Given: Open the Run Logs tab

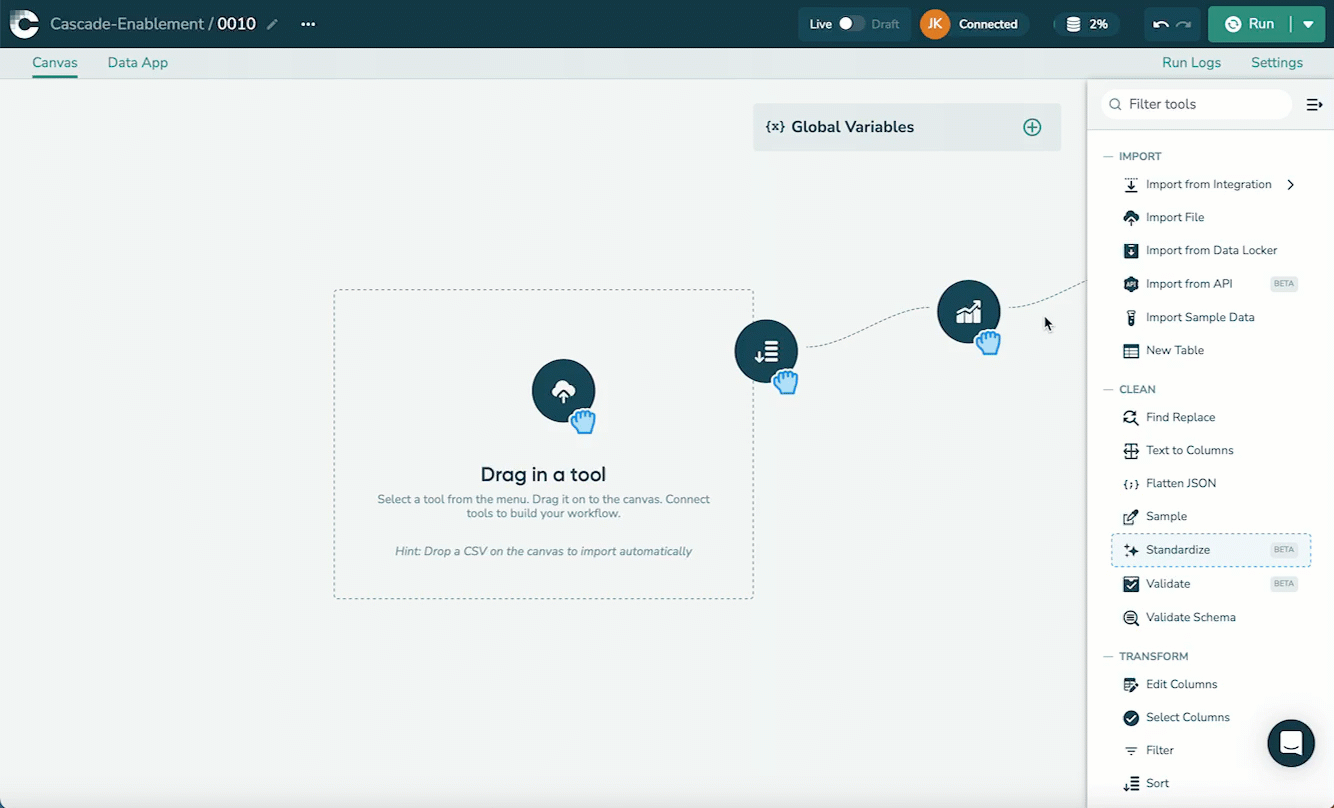Looking at the screenshot, I should tap(1191, 62).
